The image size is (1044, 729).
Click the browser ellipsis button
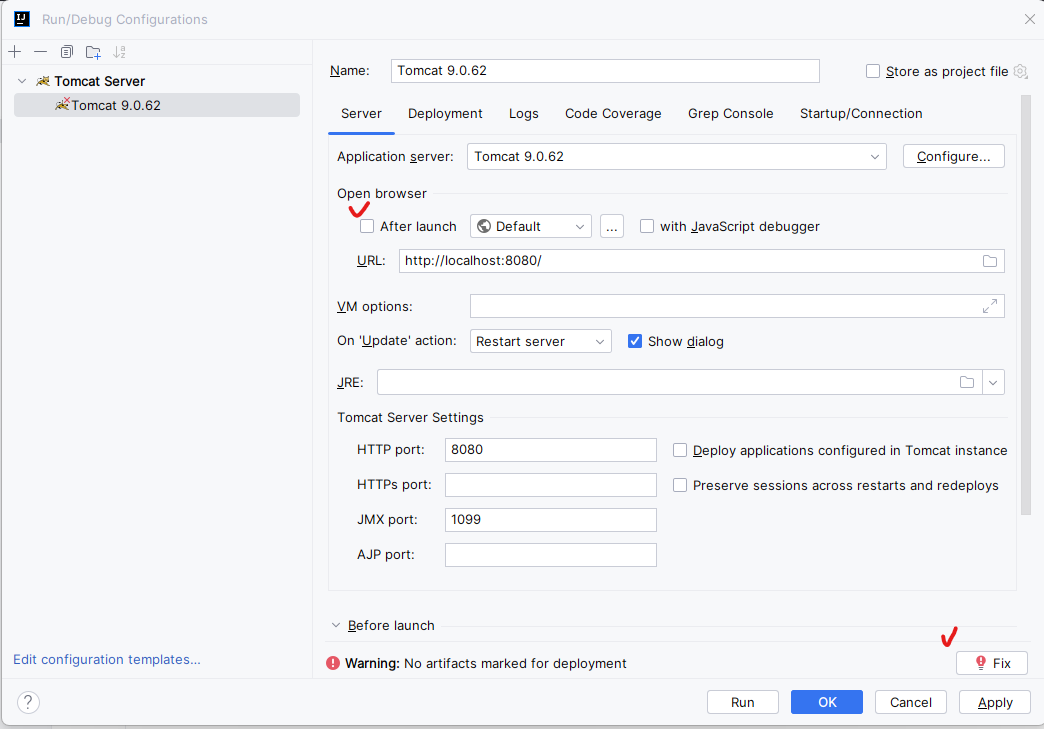click(x=612, y=226)
